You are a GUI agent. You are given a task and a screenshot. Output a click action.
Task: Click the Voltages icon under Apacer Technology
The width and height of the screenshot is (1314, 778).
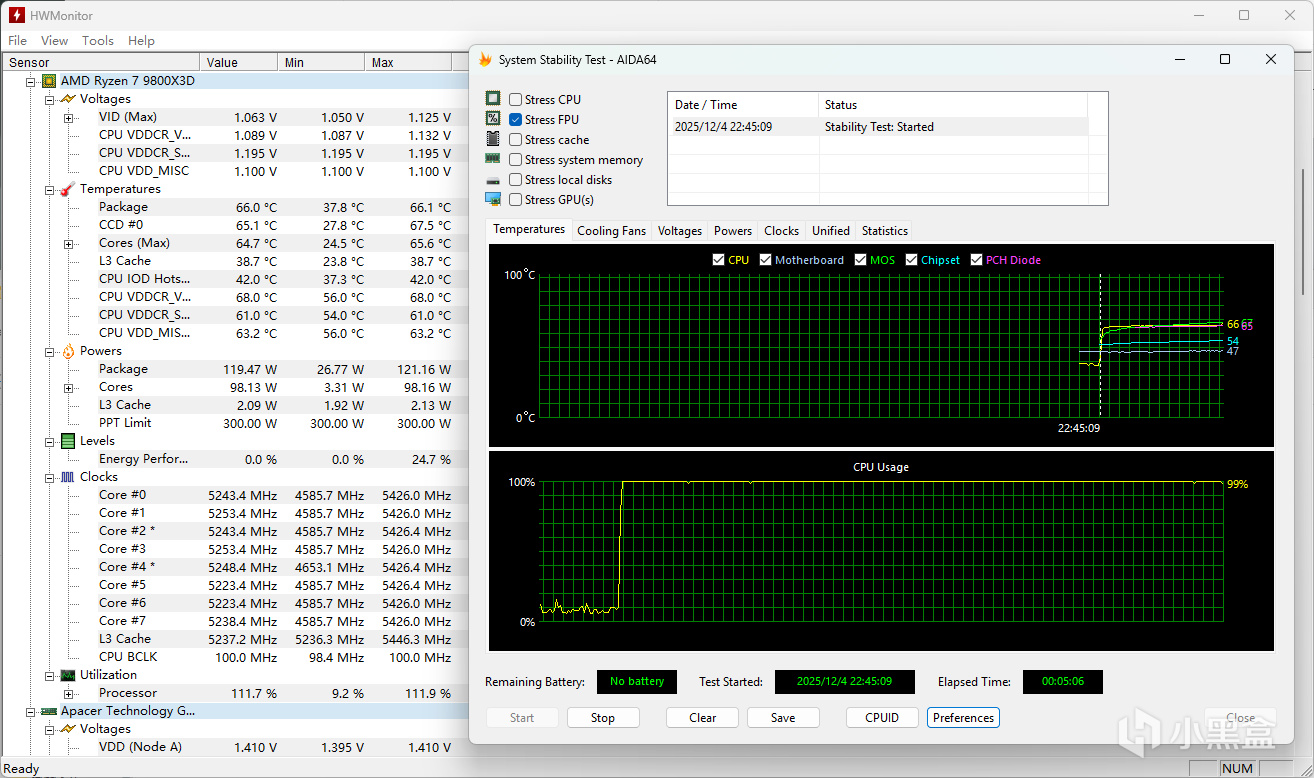[x=67, y=729]
